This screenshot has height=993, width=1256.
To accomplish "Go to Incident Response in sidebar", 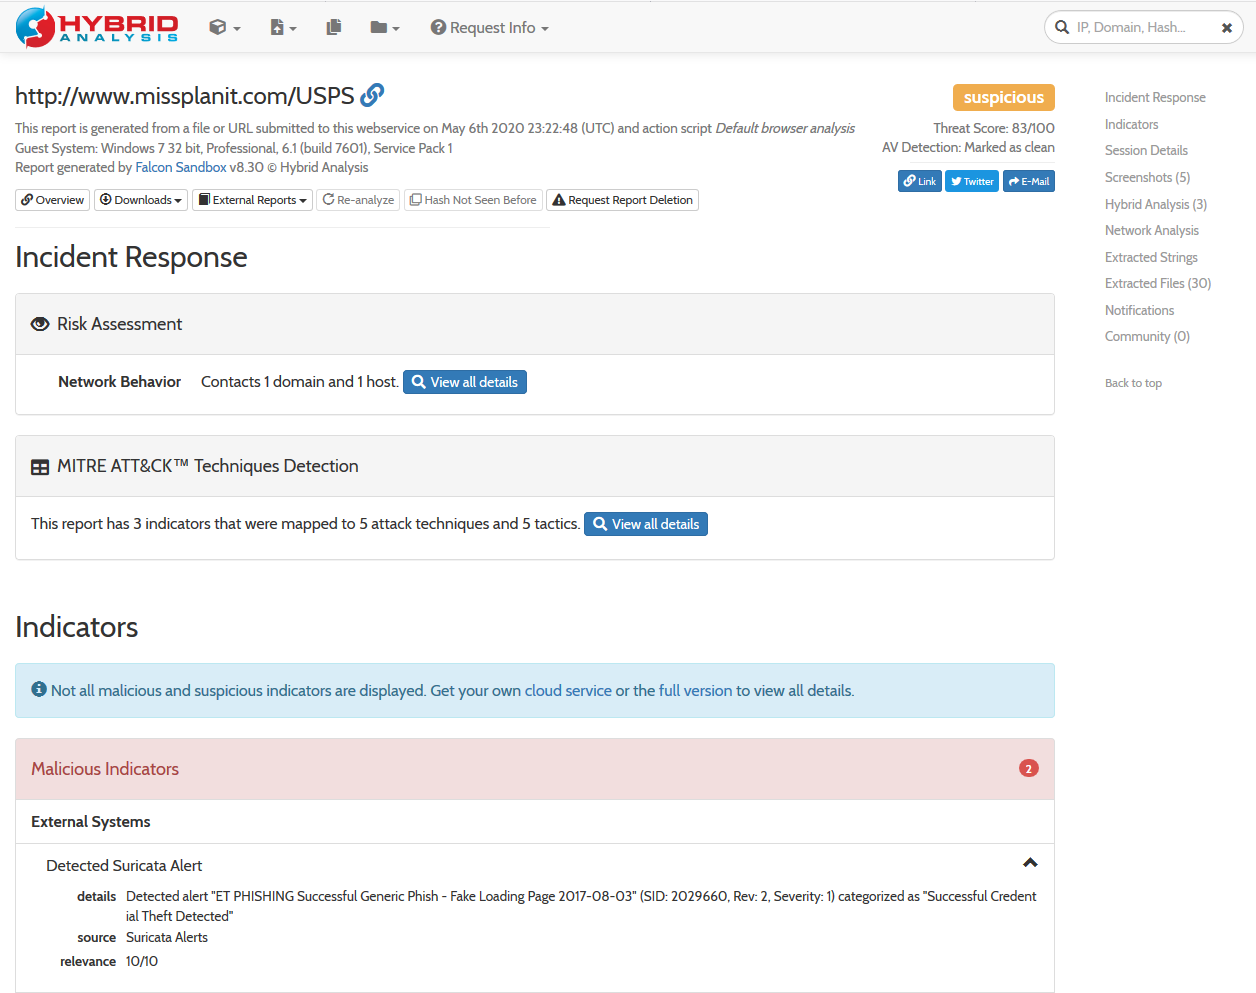I will tap(1155, 97).
